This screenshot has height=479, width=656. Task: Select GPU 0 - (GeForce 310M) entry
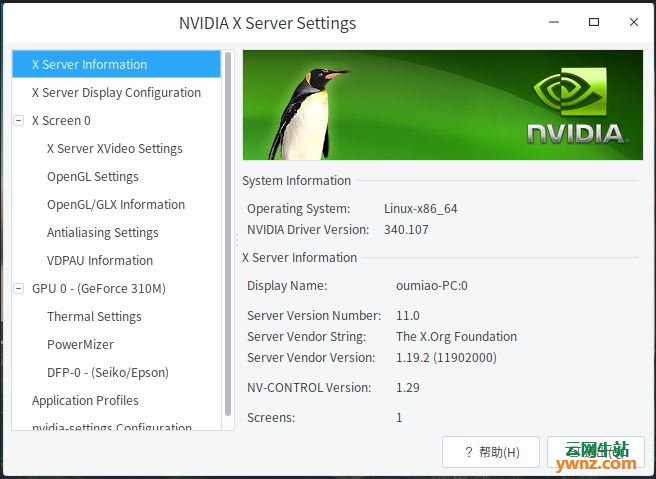point(99,289)
